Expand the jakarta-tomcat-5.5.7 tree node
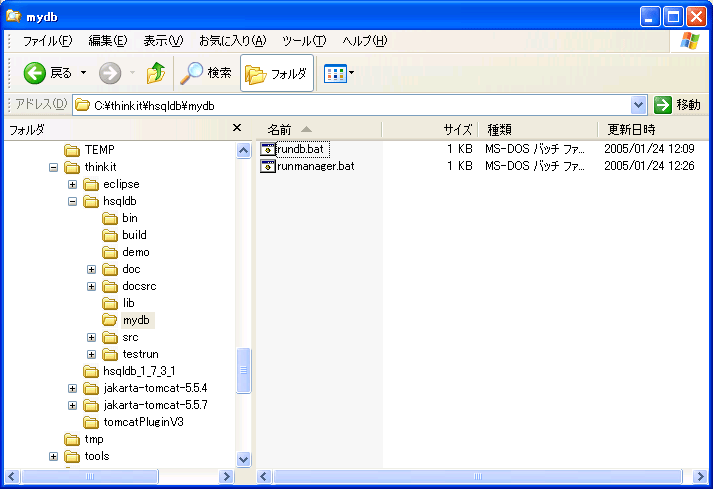Image resolution: width=713 pixels, height=489 pixels. coord(72,405)
